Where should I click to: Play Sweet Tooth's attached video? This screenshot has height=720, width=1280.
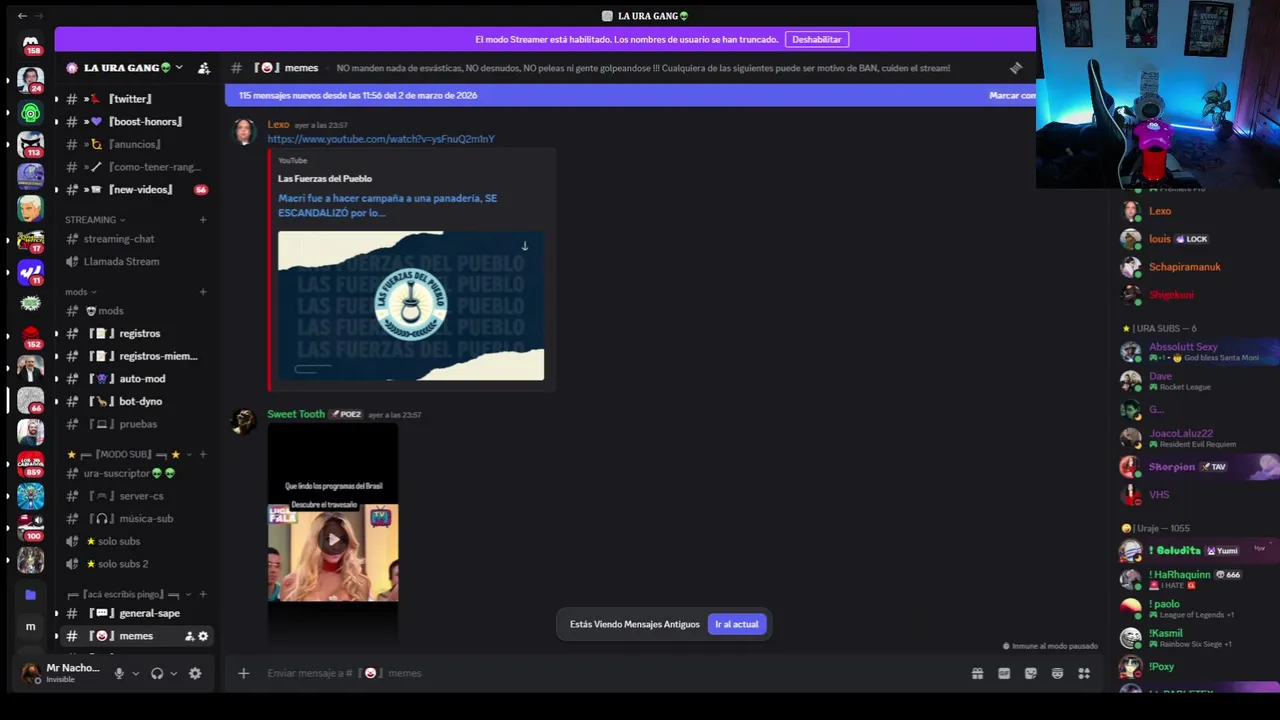(333, 540)
